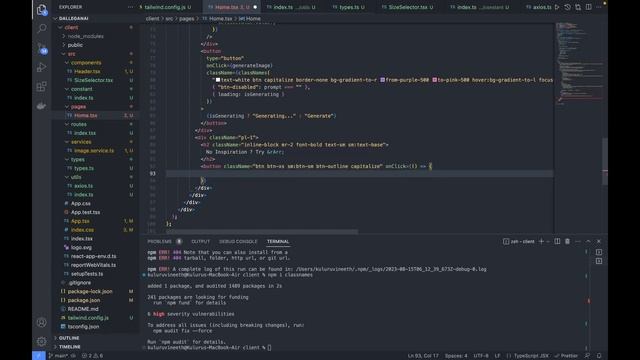
Task: Click the Run code play icon
Action: (557, 7)
